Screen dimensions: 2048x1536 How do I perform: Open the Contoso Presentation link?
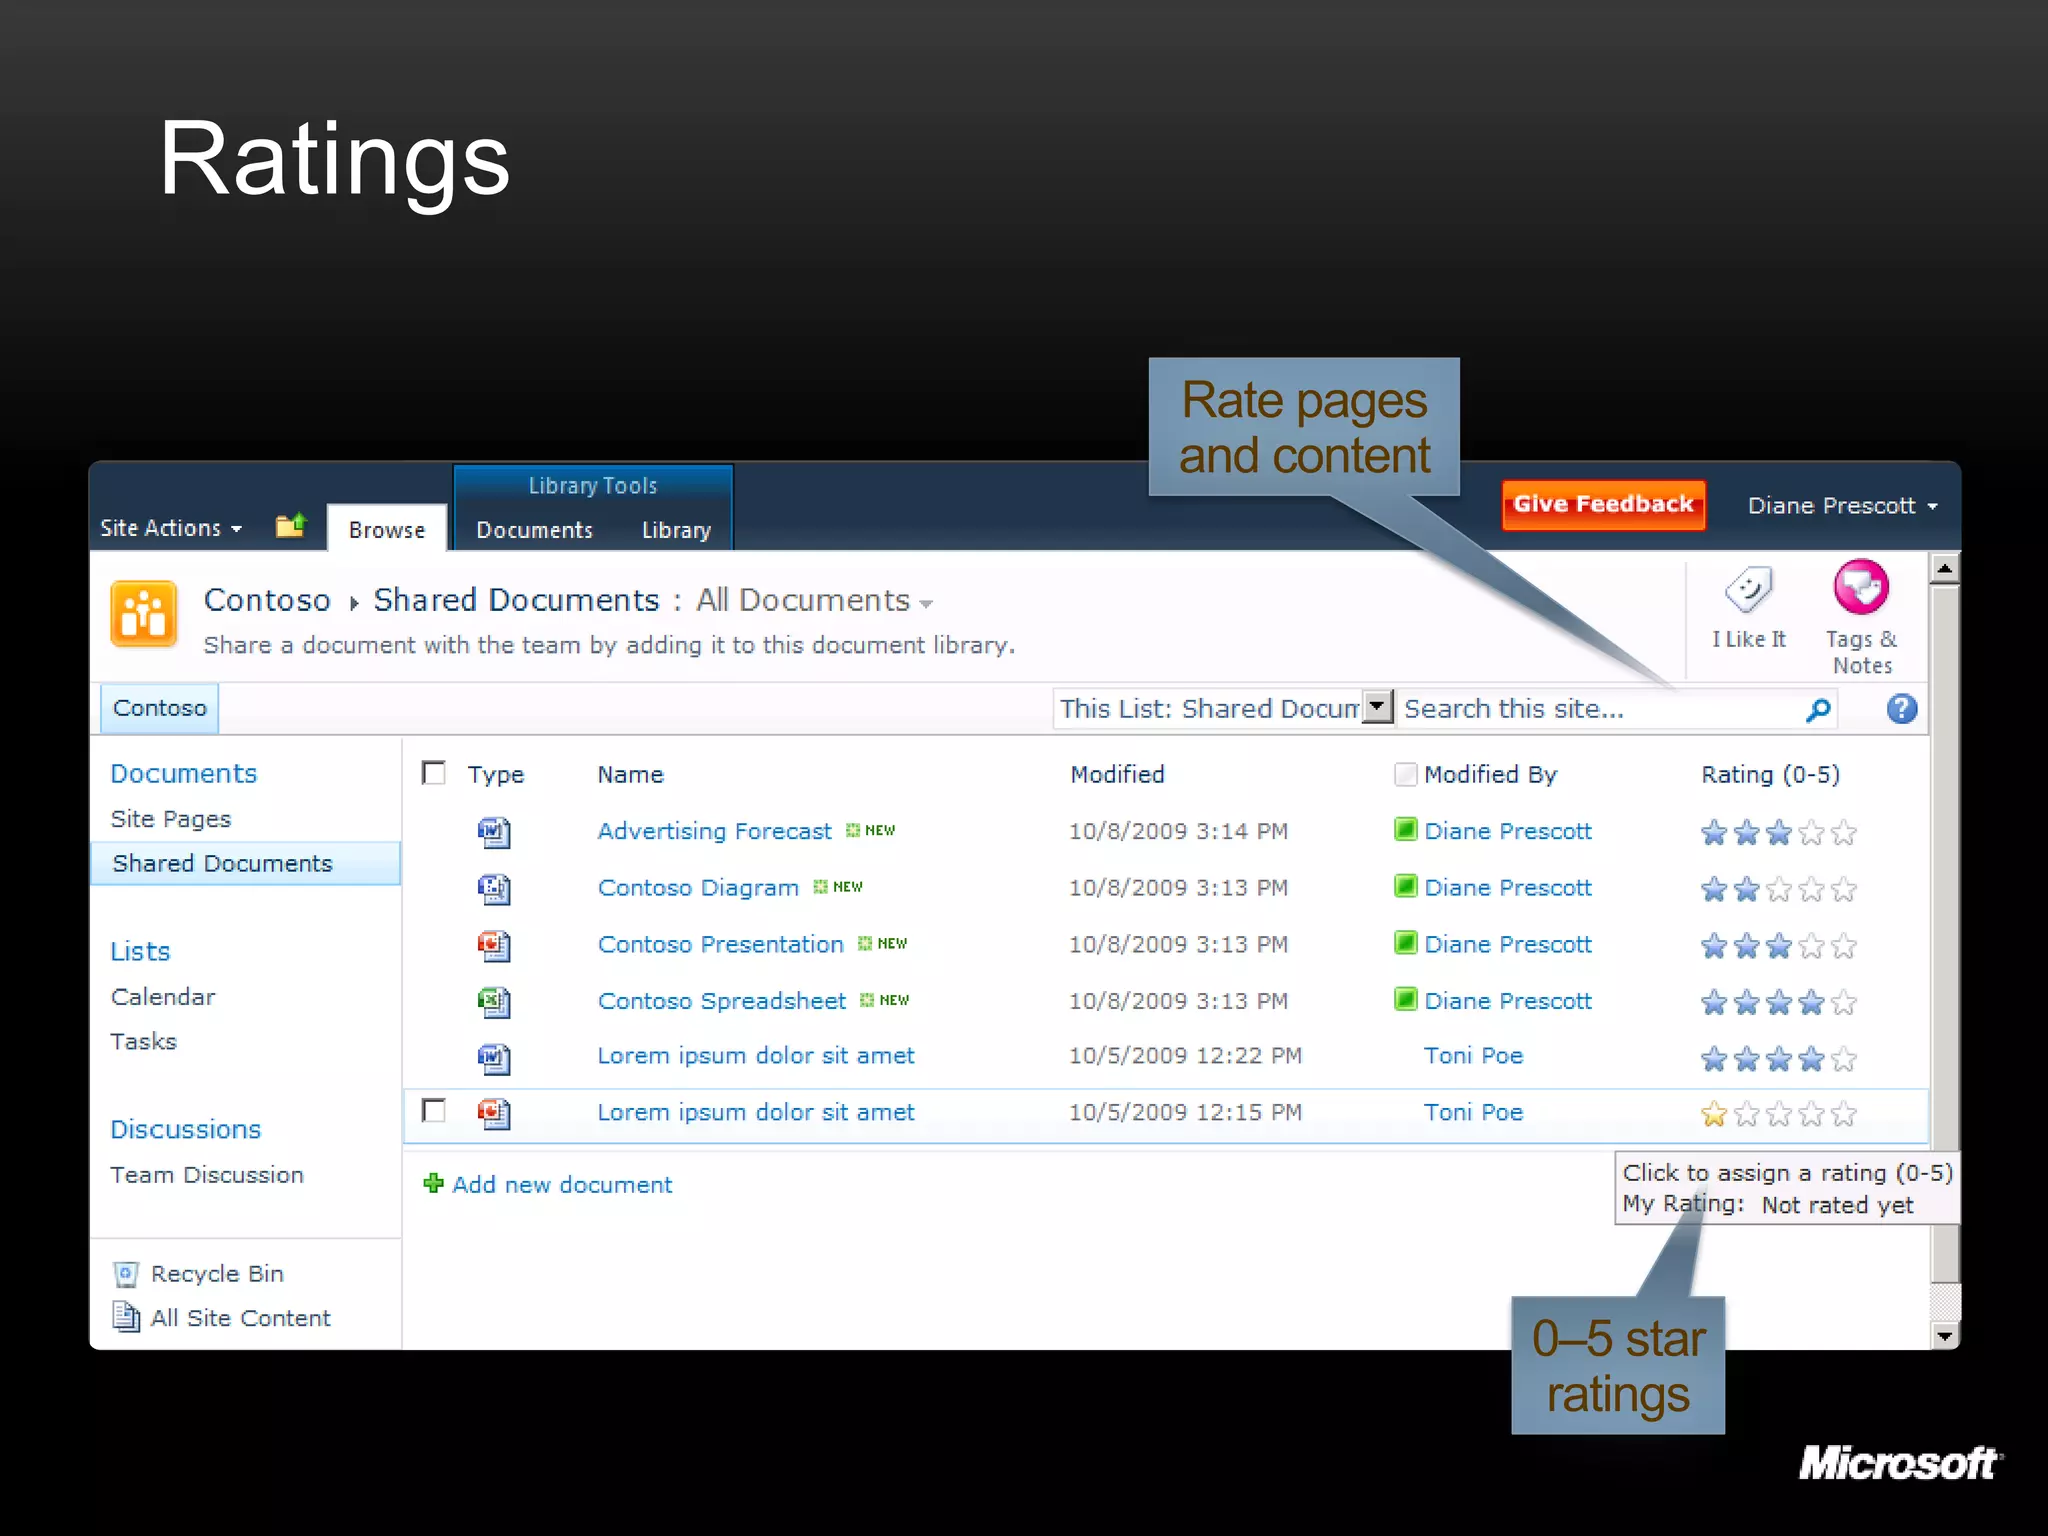721,944
